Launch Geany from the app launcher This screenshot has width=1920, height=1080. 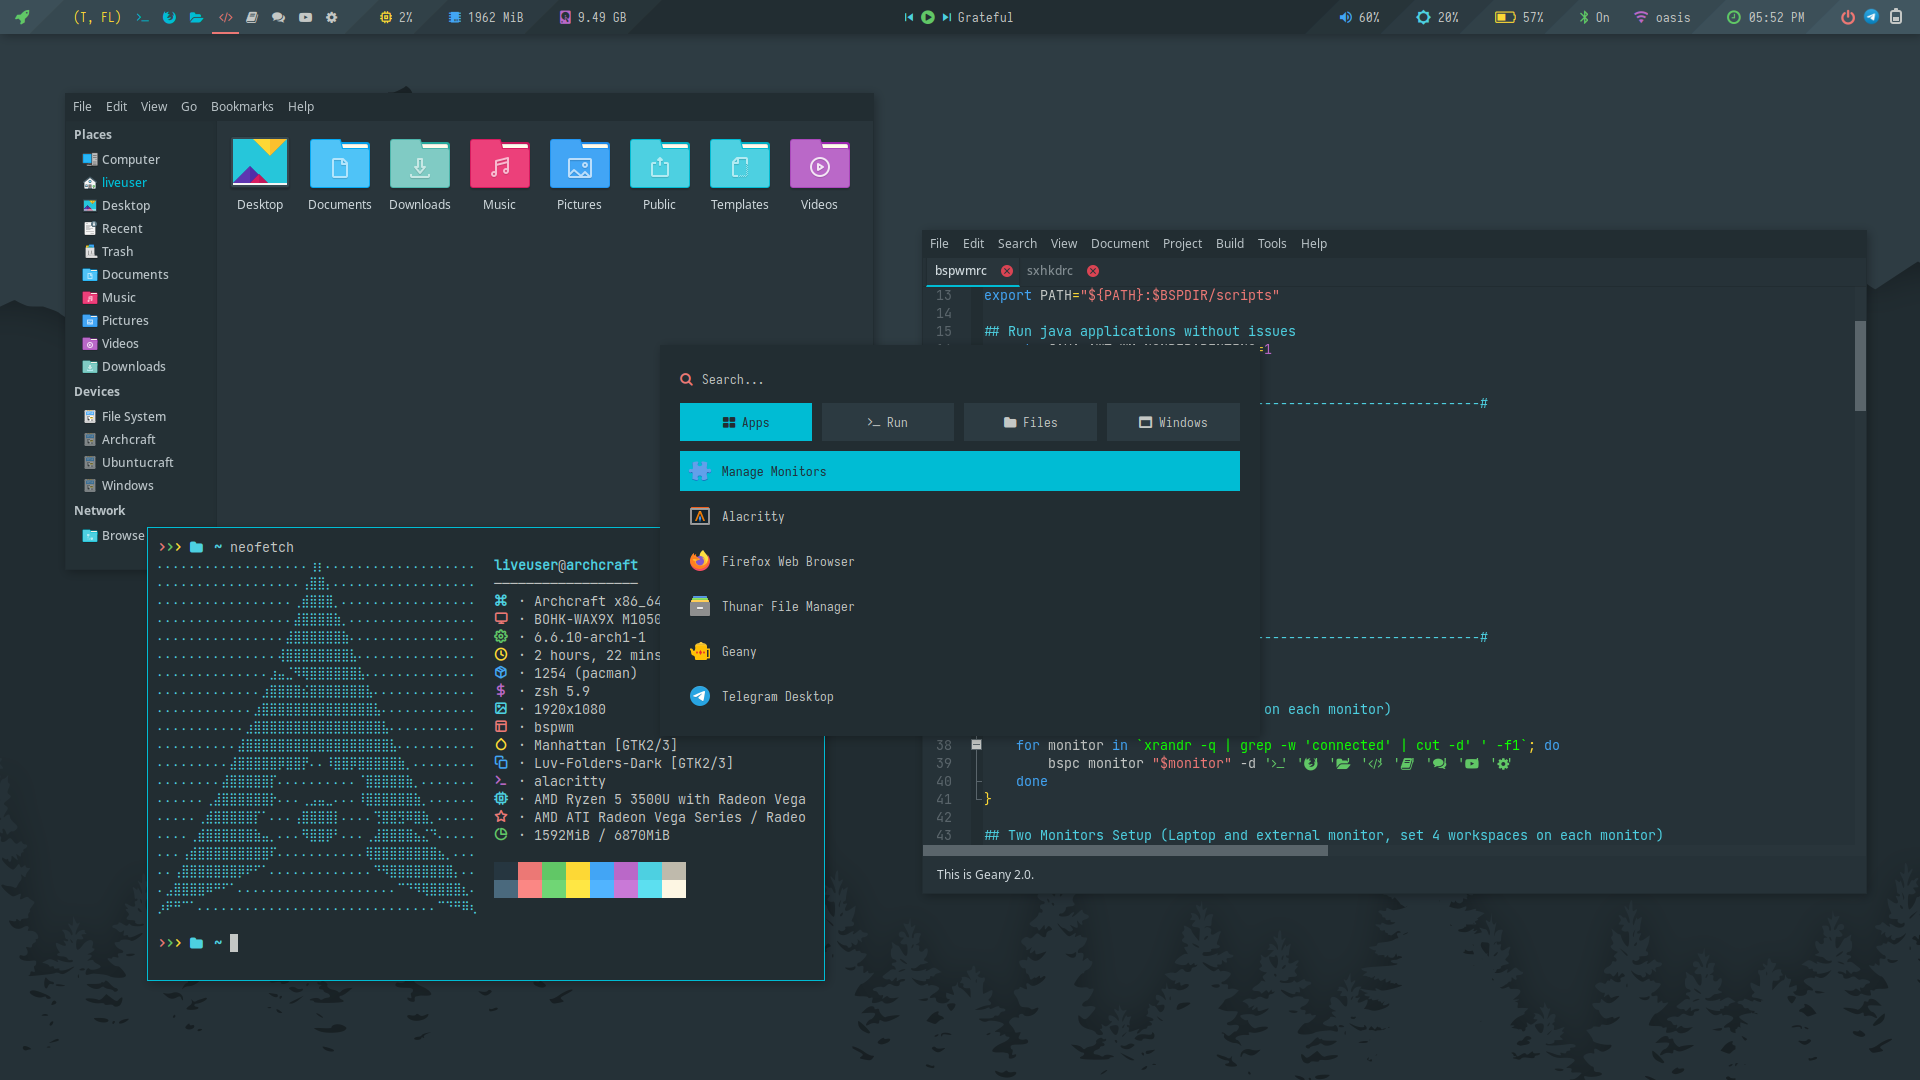point(739,652)
